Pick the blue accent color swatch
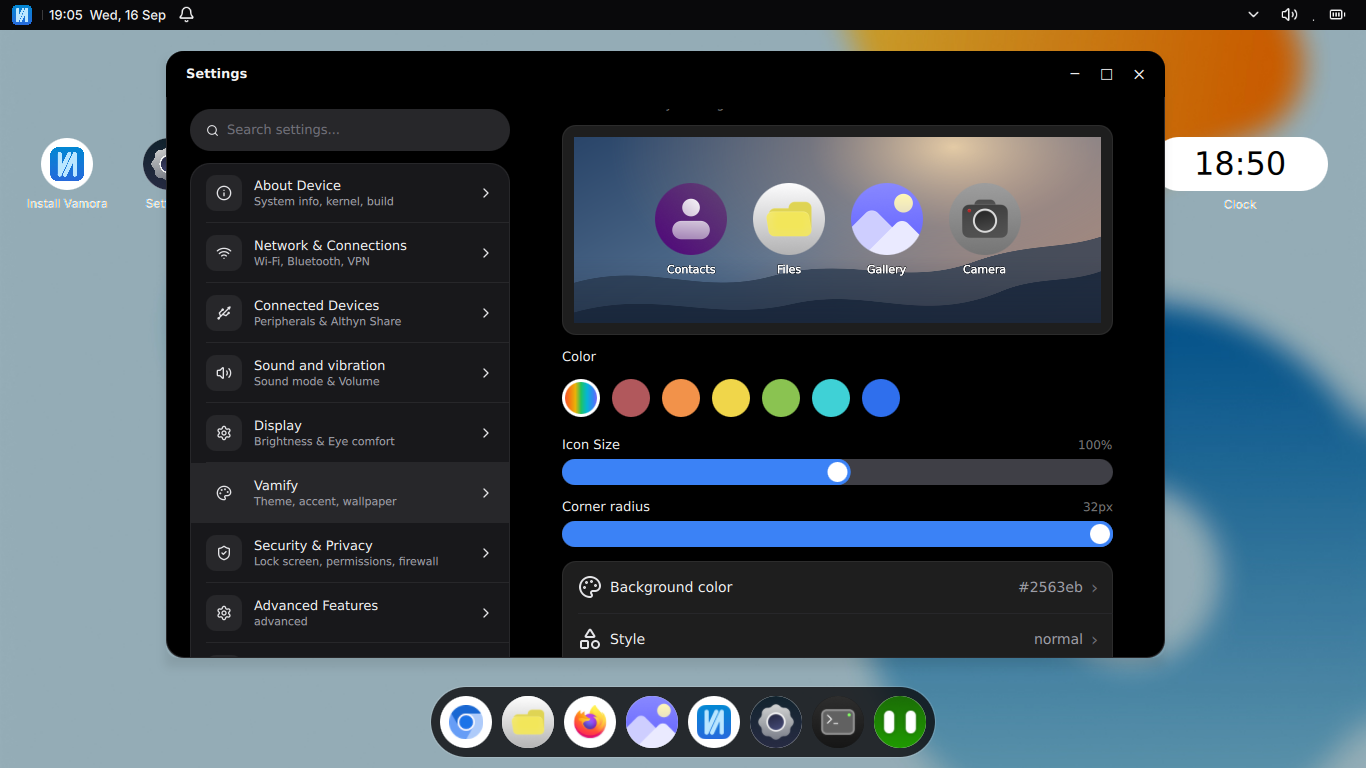The width and height of the screenshot is (1366, 768). [881, 398]
